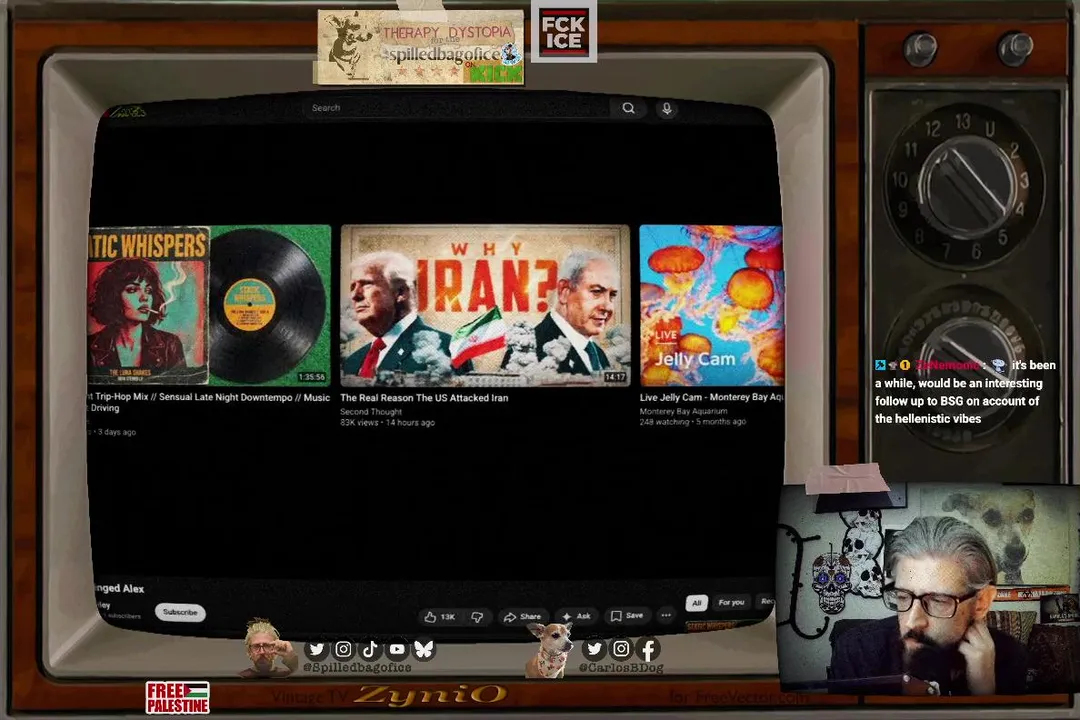
Task: Click the YouTube search magnifier icon
Action: [628, 108]
